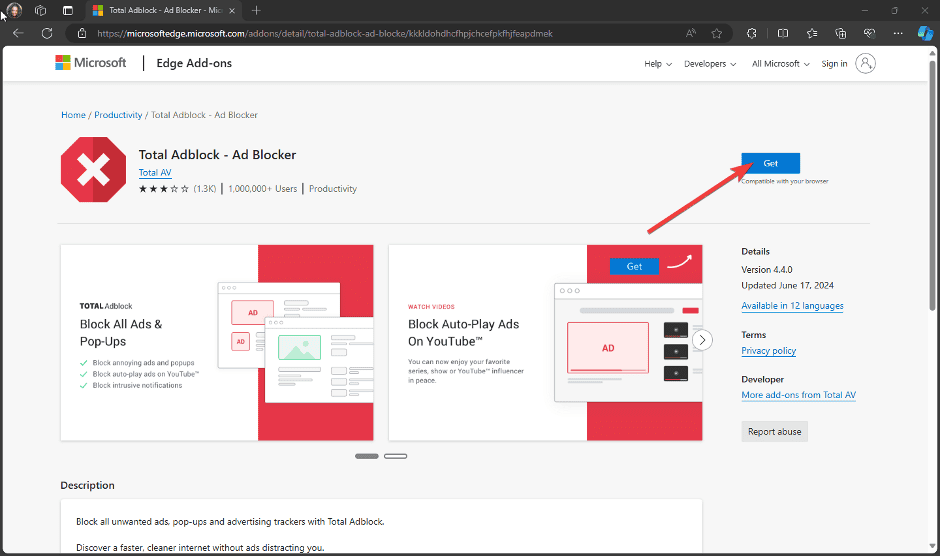The image size is (940, 556).
Task: Click 'Updated June 17, 2024' text
Action: point(787,285)
